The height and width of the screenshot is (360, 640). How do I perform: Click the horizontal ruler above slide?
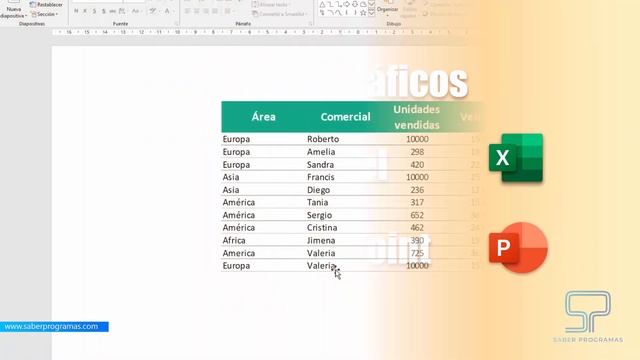(261, 32)
